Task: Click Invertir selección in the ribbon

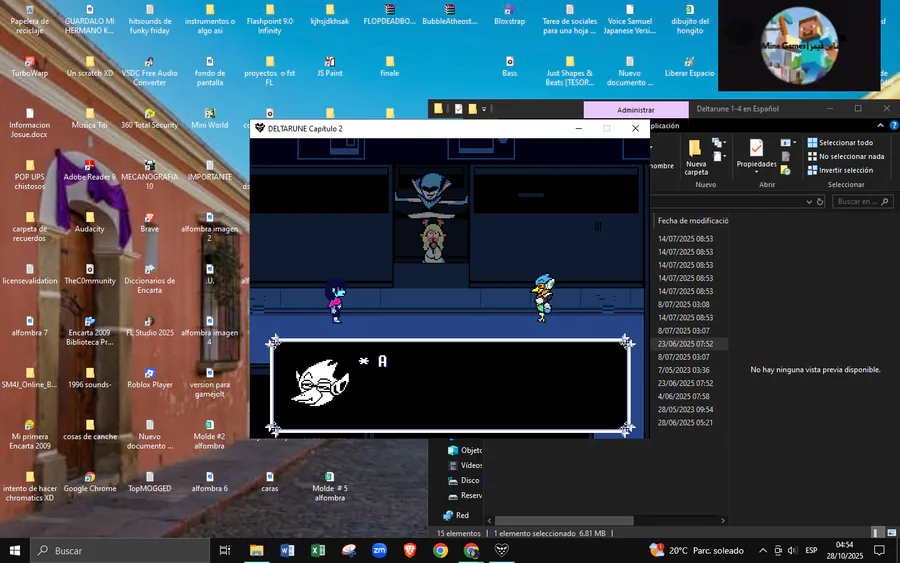Action: coord(840,170)
